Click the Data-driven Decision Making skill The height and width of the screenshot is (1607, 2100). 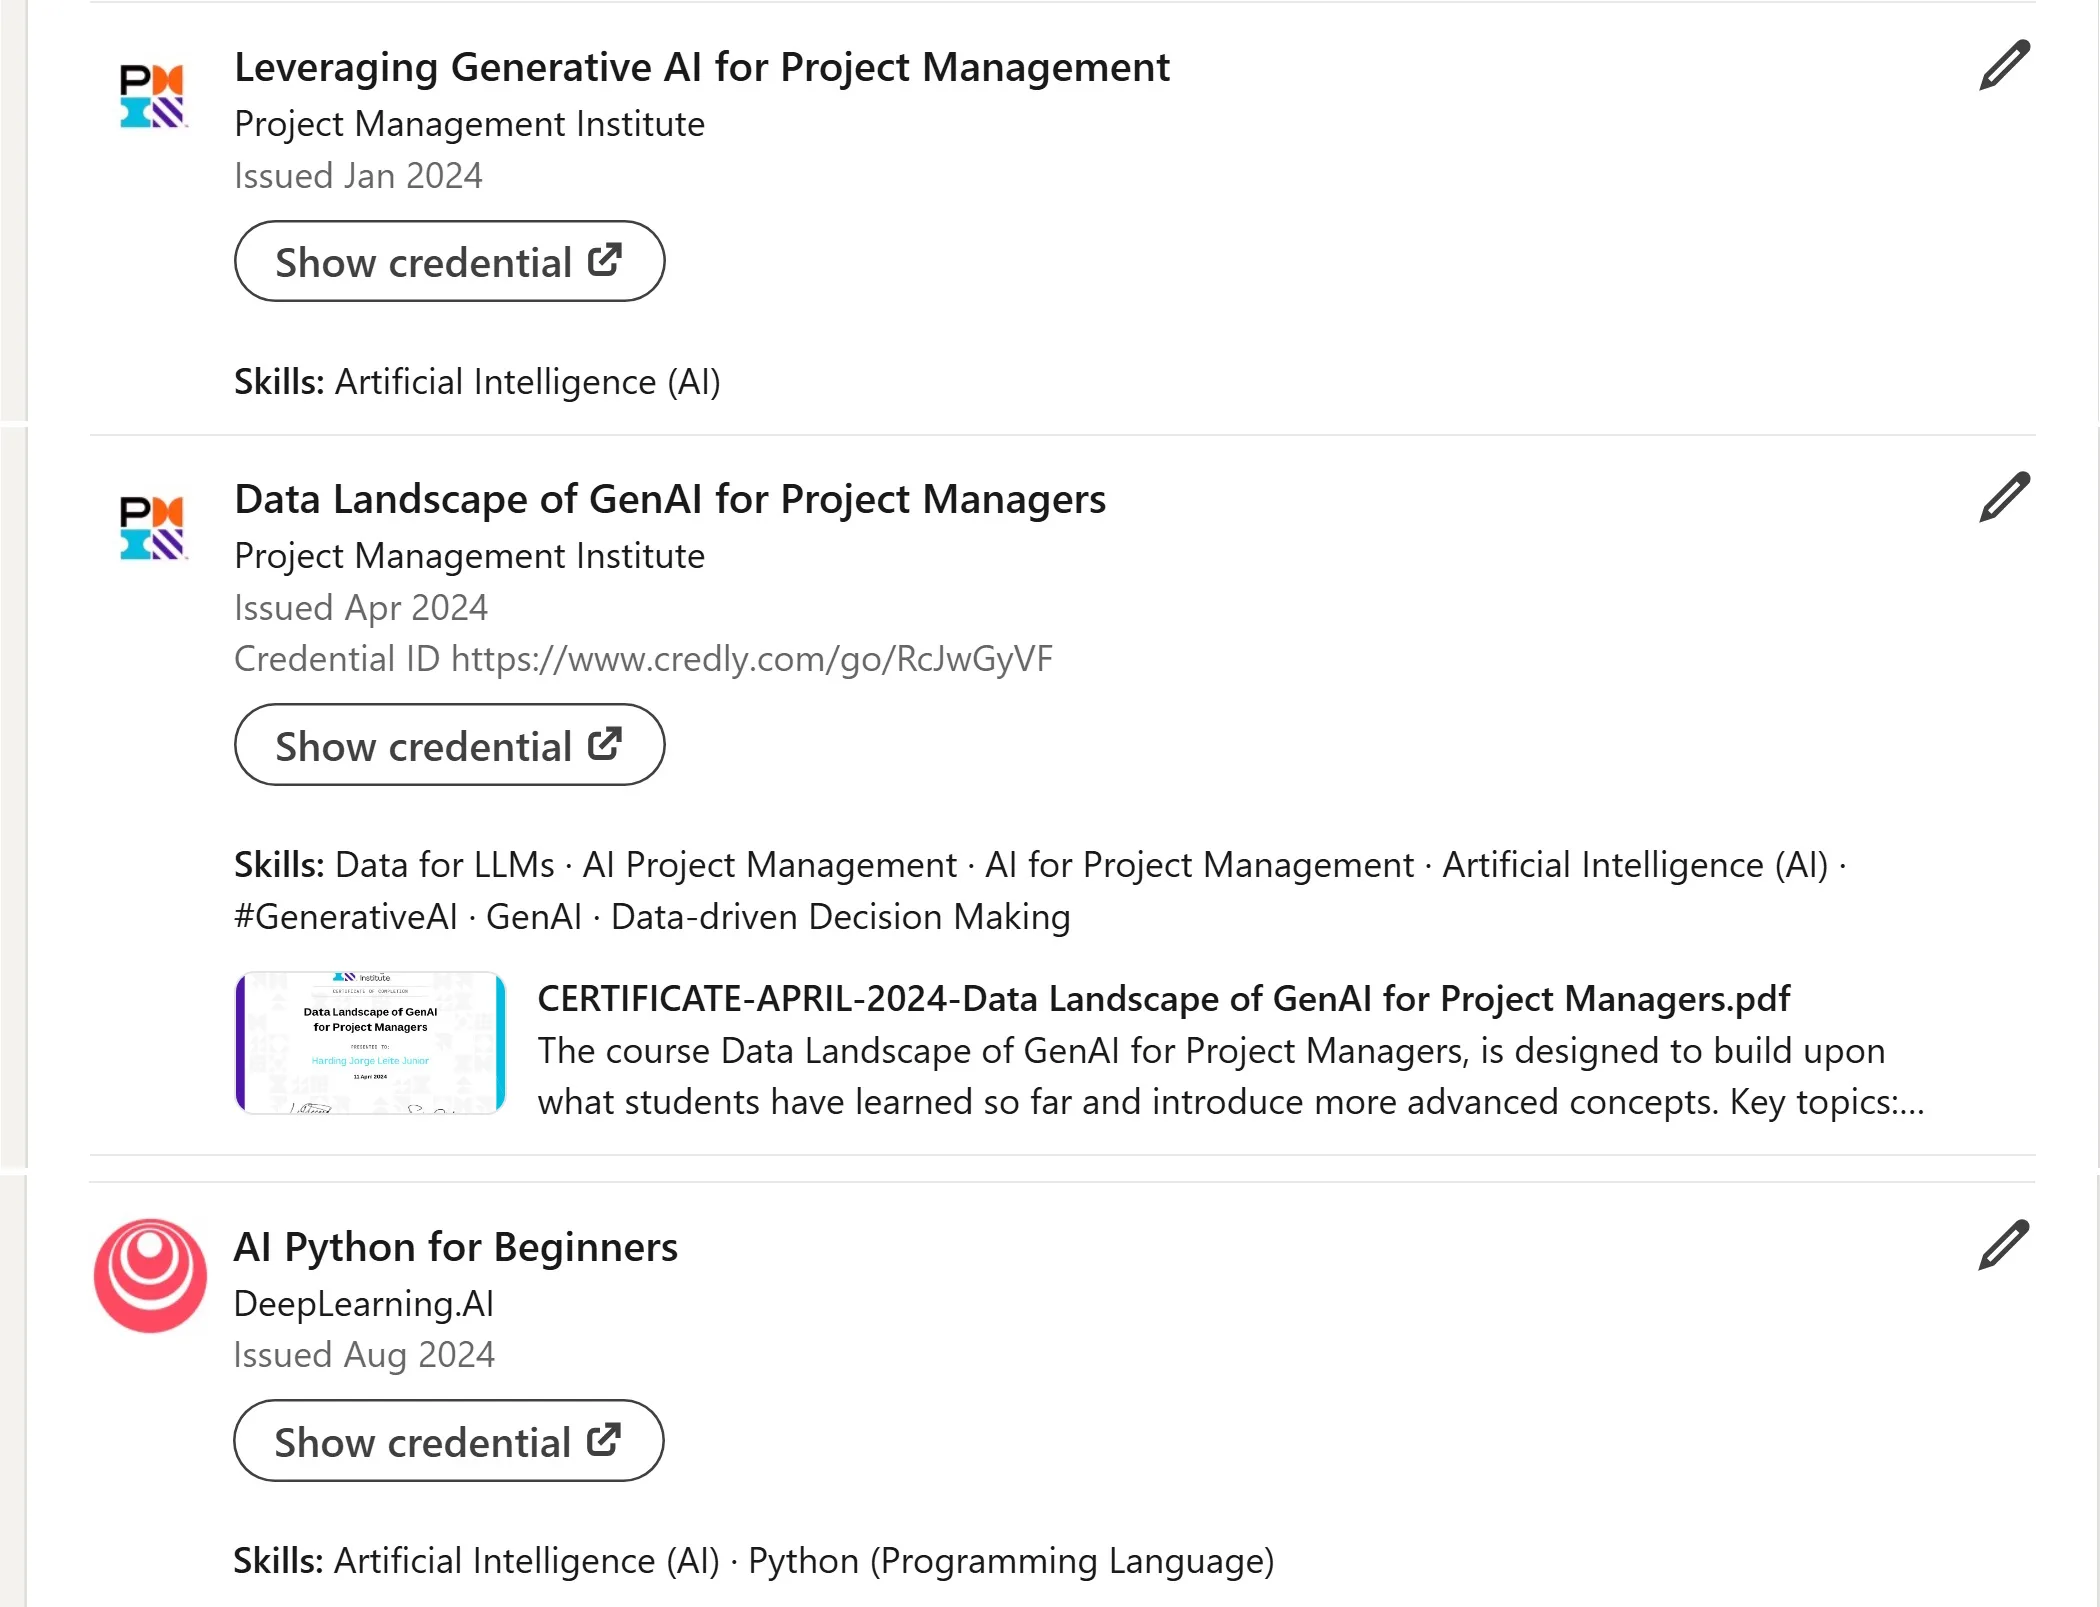point(840,917)
